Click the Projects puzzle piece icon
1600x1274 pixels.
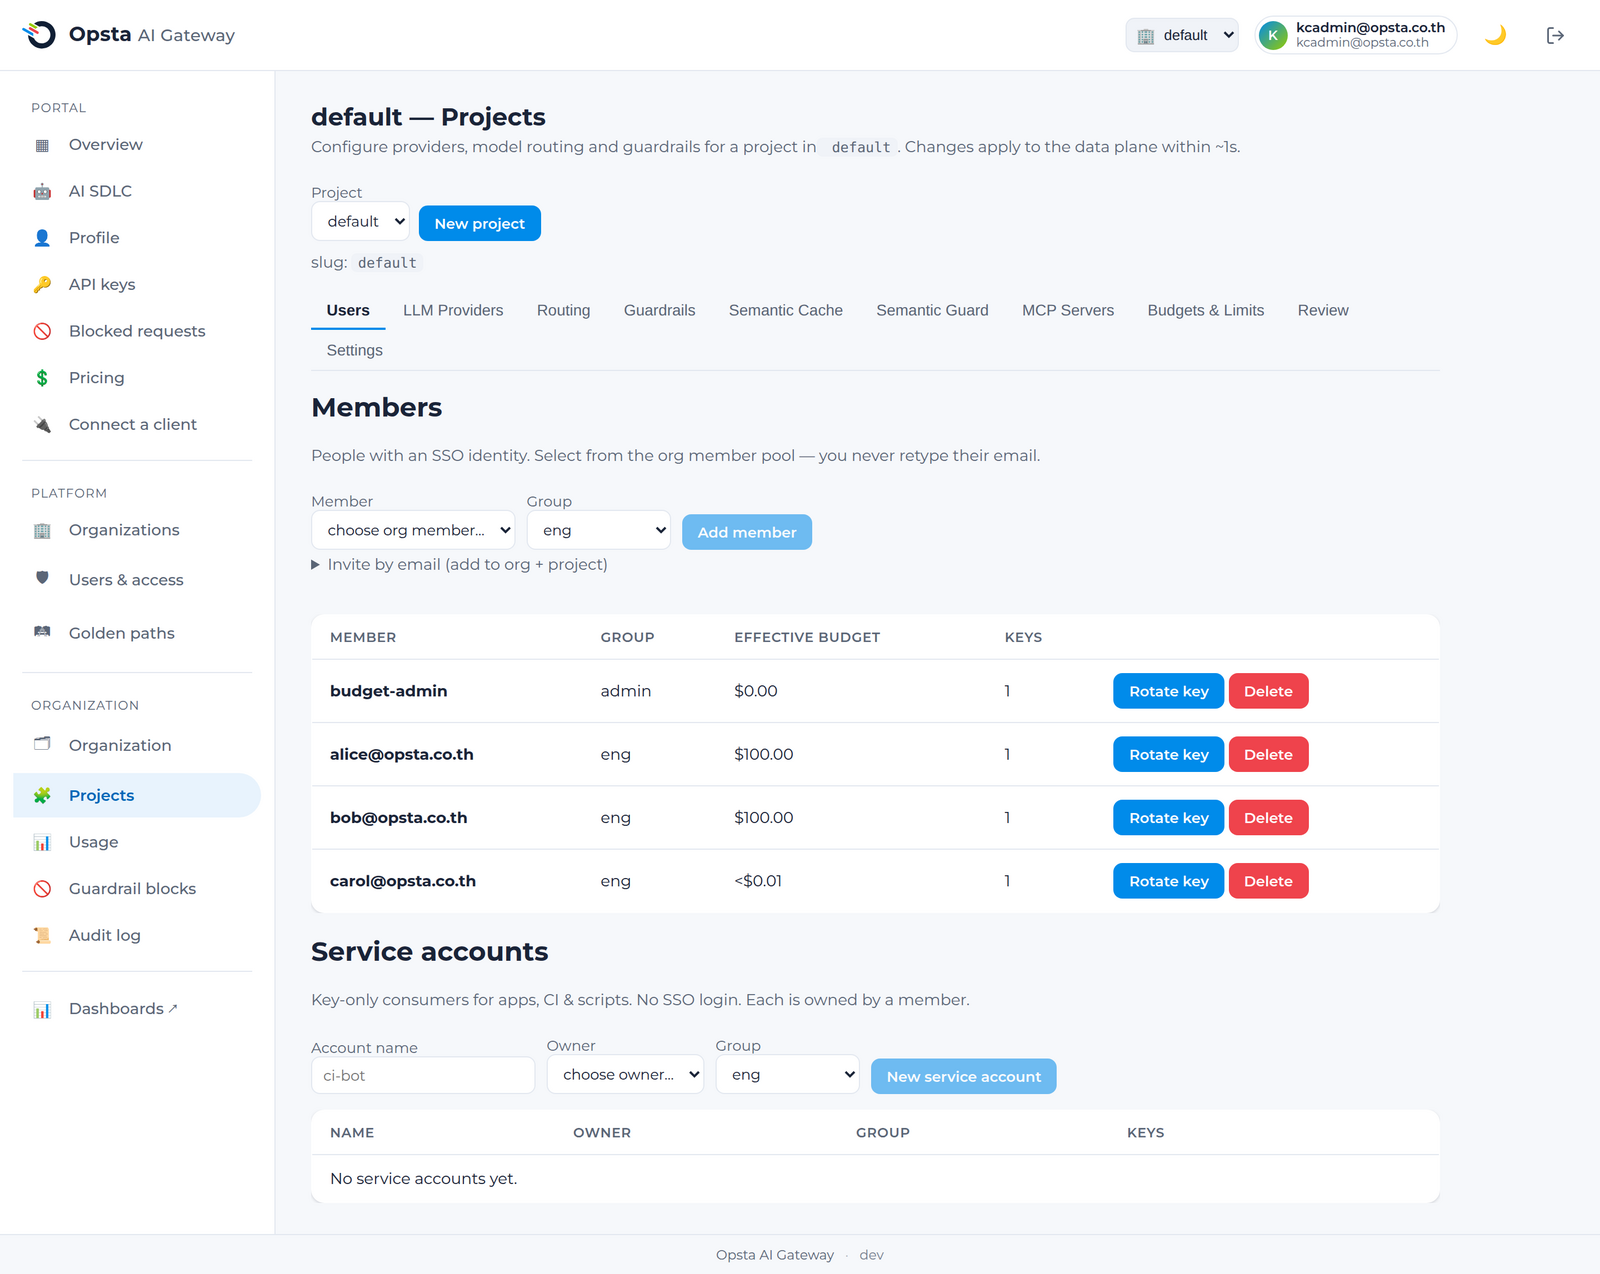coord(42,795)
